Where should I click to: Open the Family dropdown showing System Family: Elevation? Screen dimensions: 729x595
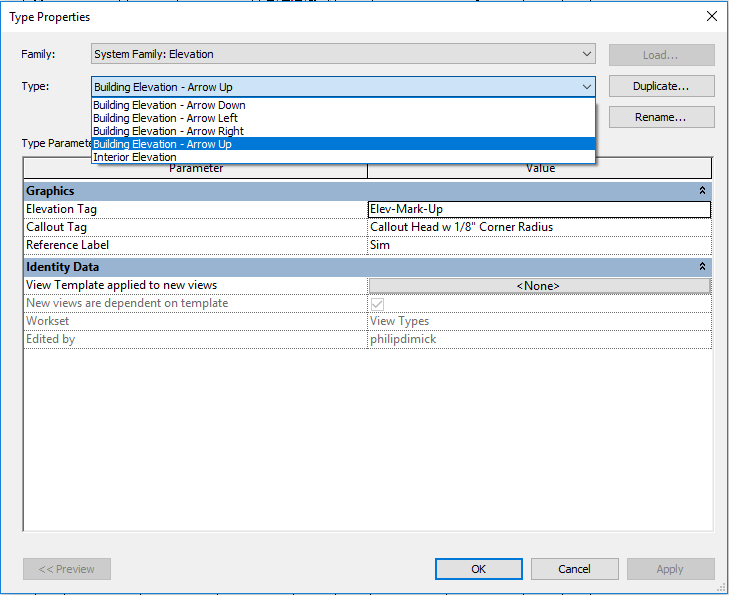pos(343,54)
